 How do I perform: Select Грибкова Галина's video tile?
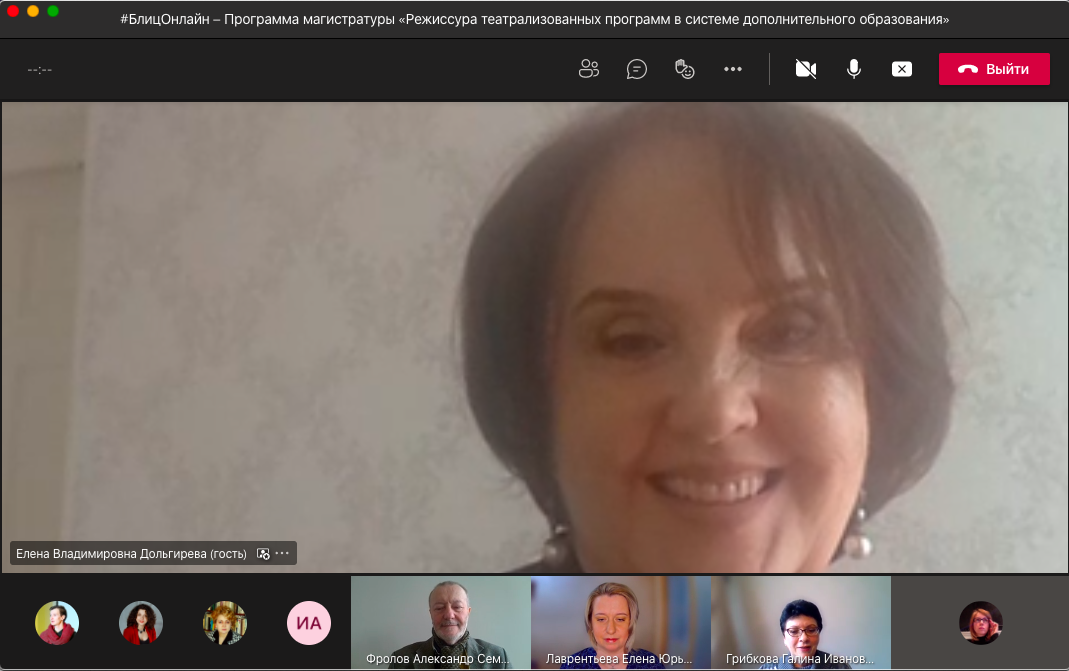(x=801, y=622)
